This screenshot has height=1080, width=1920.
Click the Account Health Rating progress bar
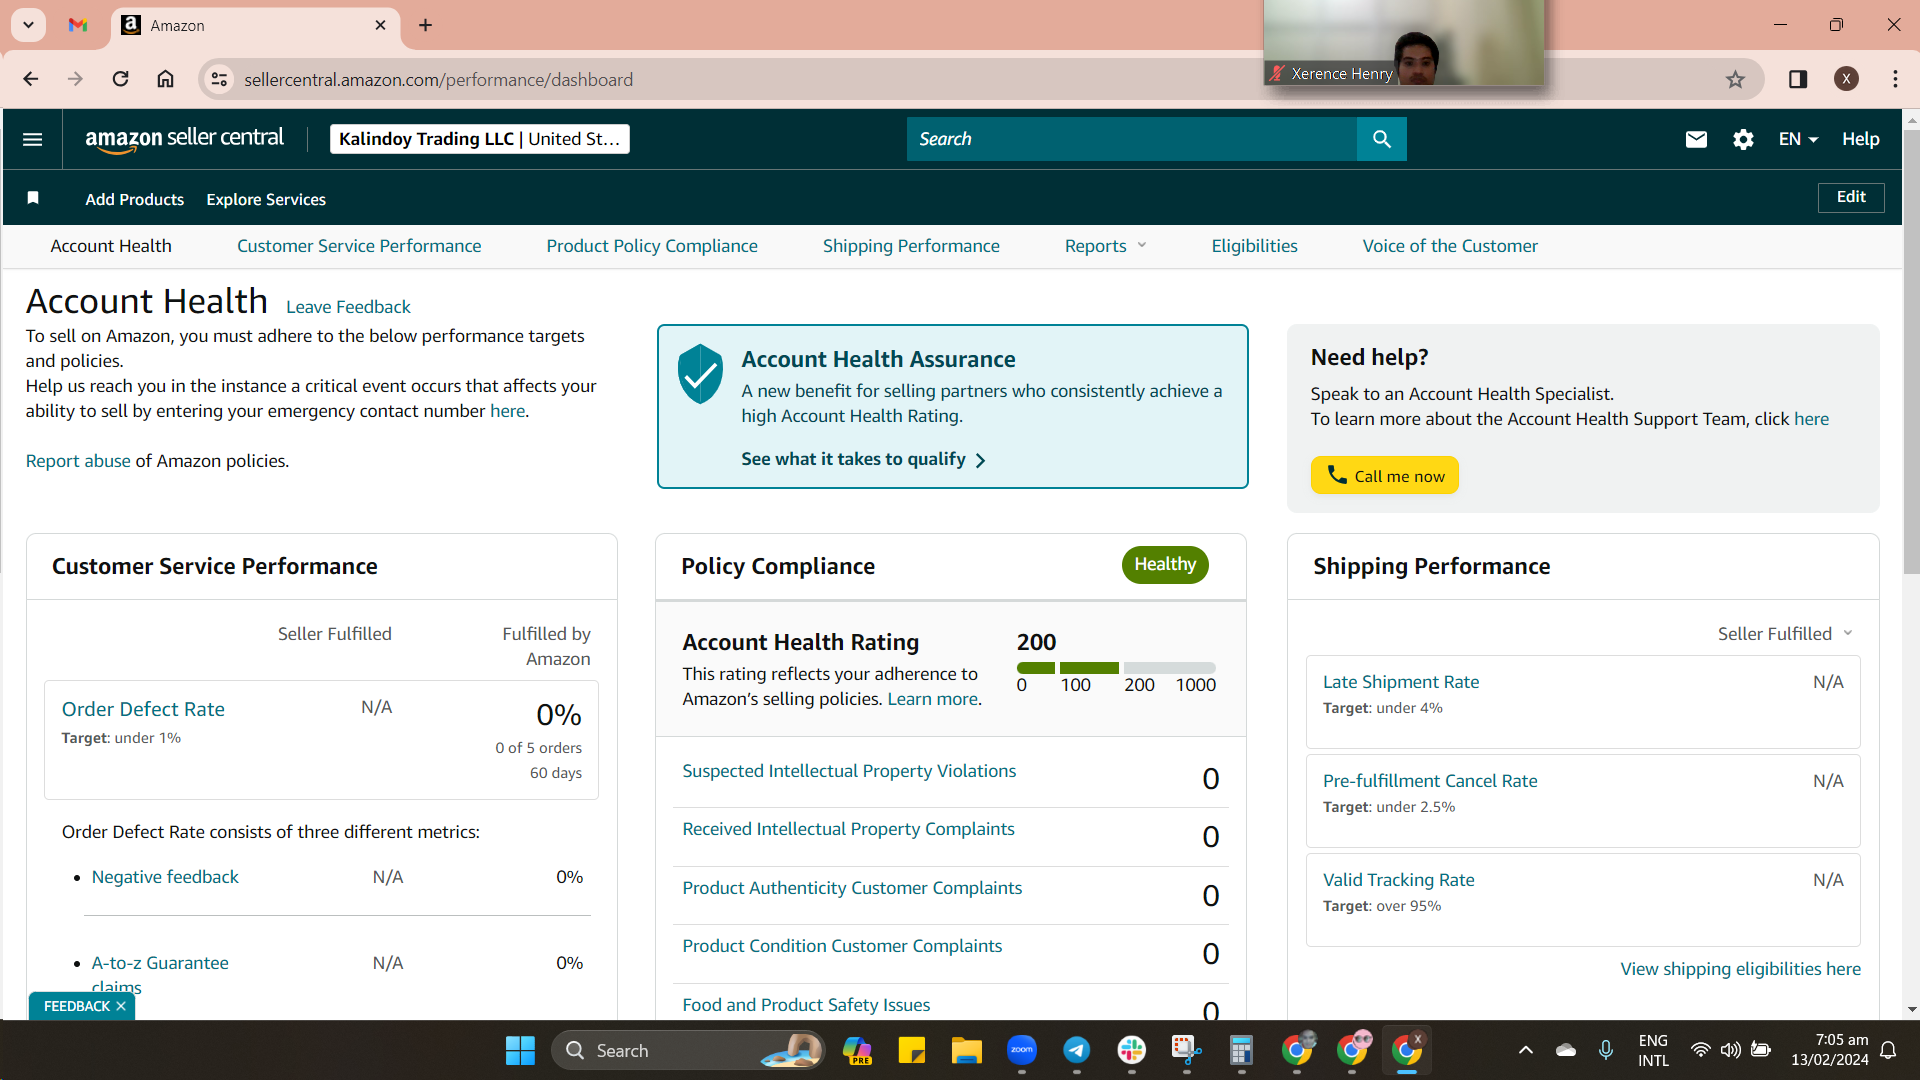tap(1116, 668)
